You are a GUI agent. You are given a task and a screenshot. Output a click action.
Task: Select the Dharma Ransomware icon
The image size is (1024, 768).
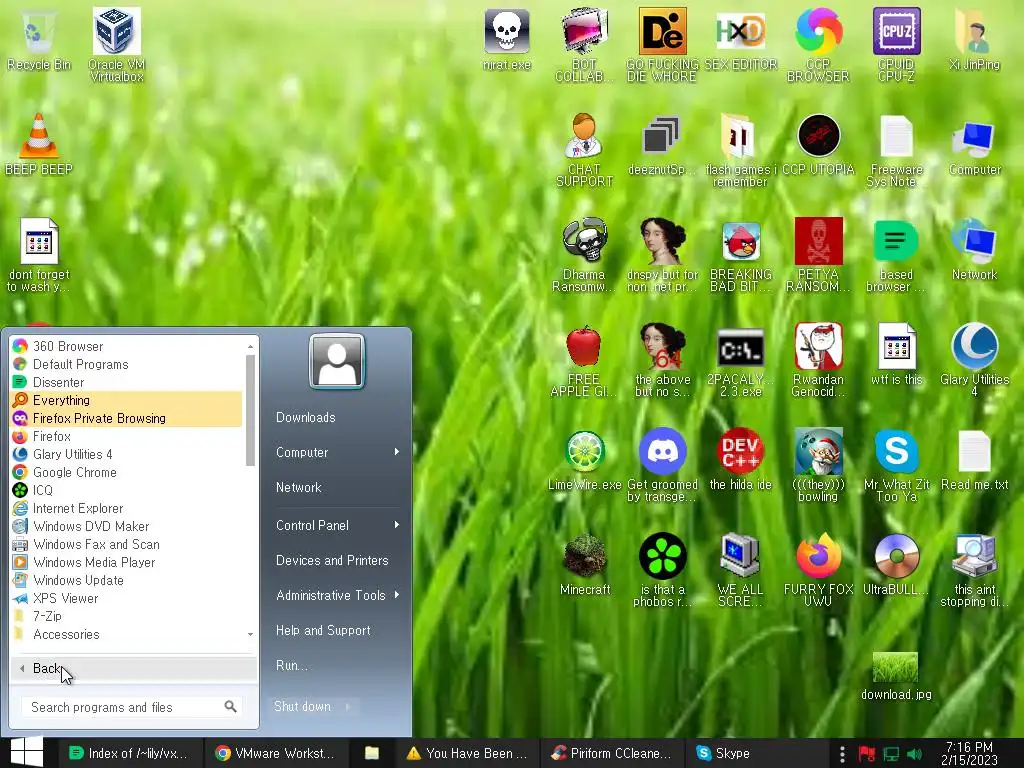pos(584,255)
